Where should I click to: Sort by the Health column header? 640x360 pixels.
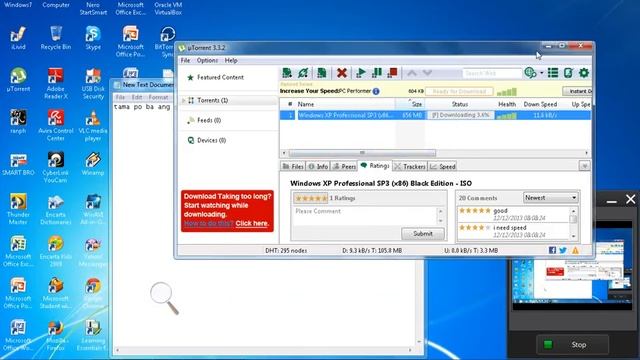click(507, 104)
